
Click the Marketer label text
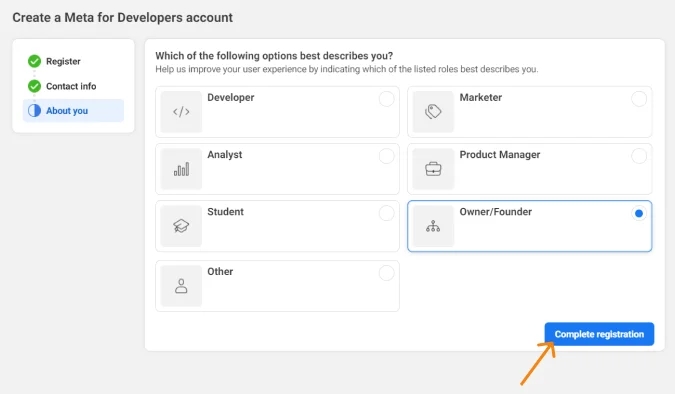(x=480, y=97)
